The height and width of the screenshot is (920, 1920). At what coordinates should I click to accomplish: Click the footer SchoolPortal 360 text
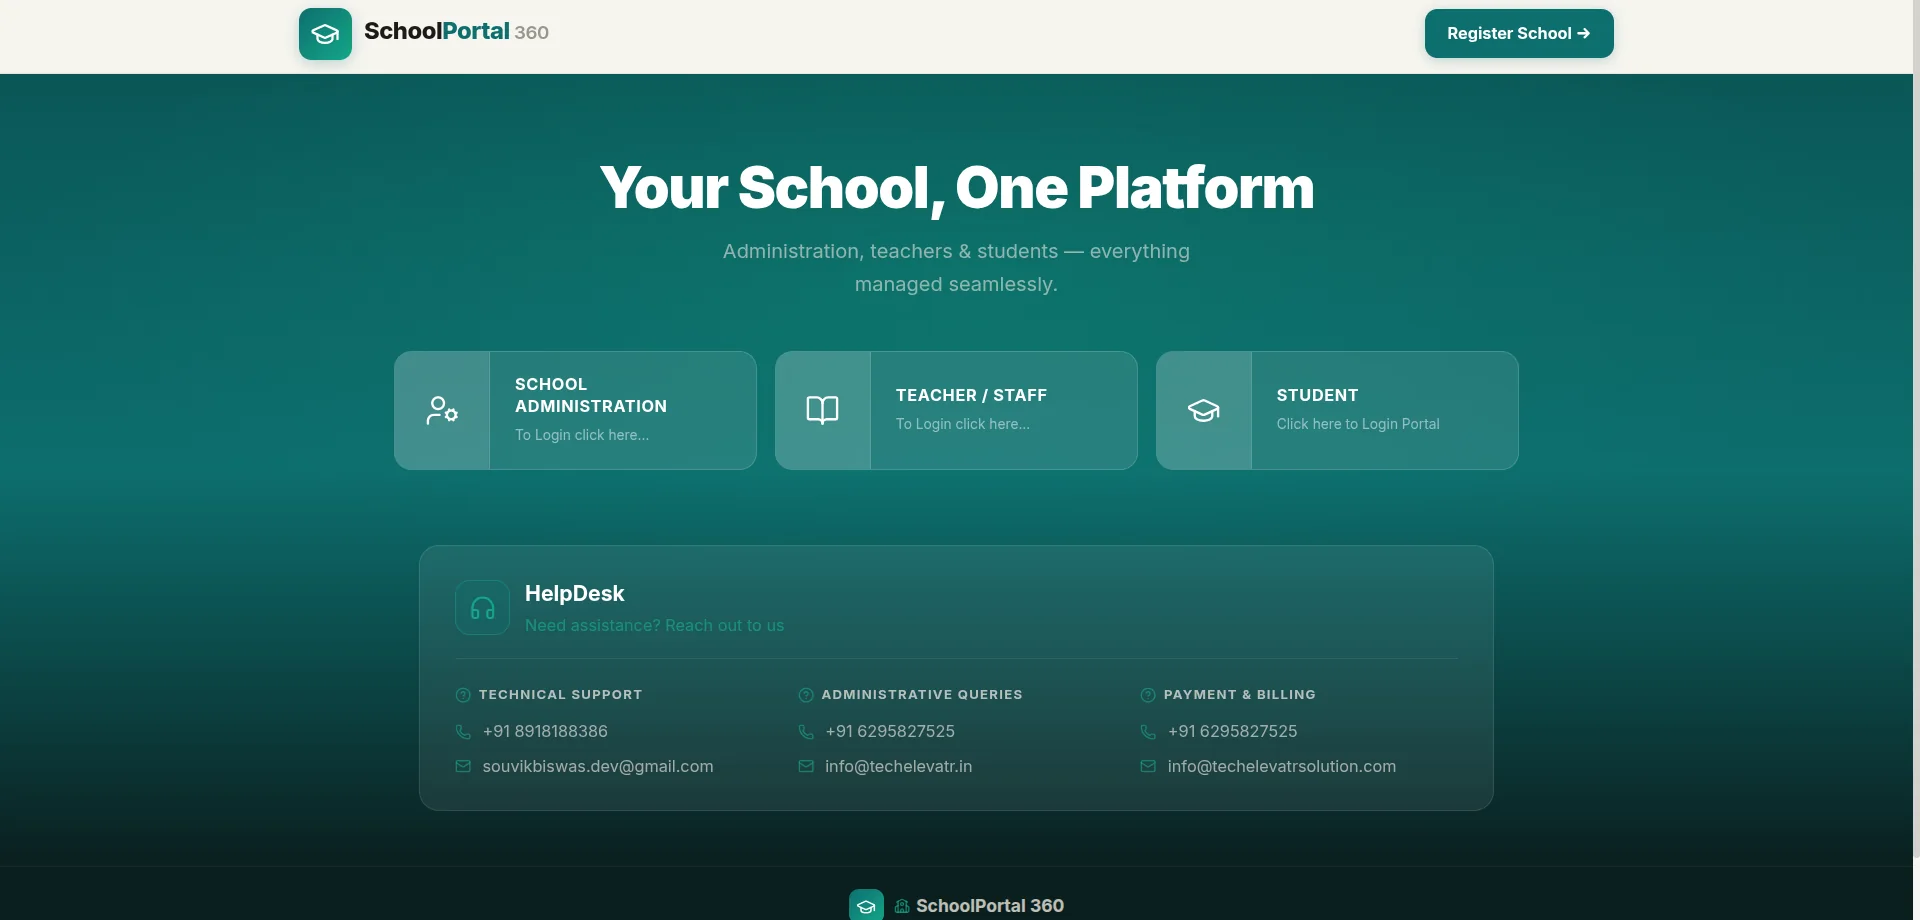[x=990, y=906]
